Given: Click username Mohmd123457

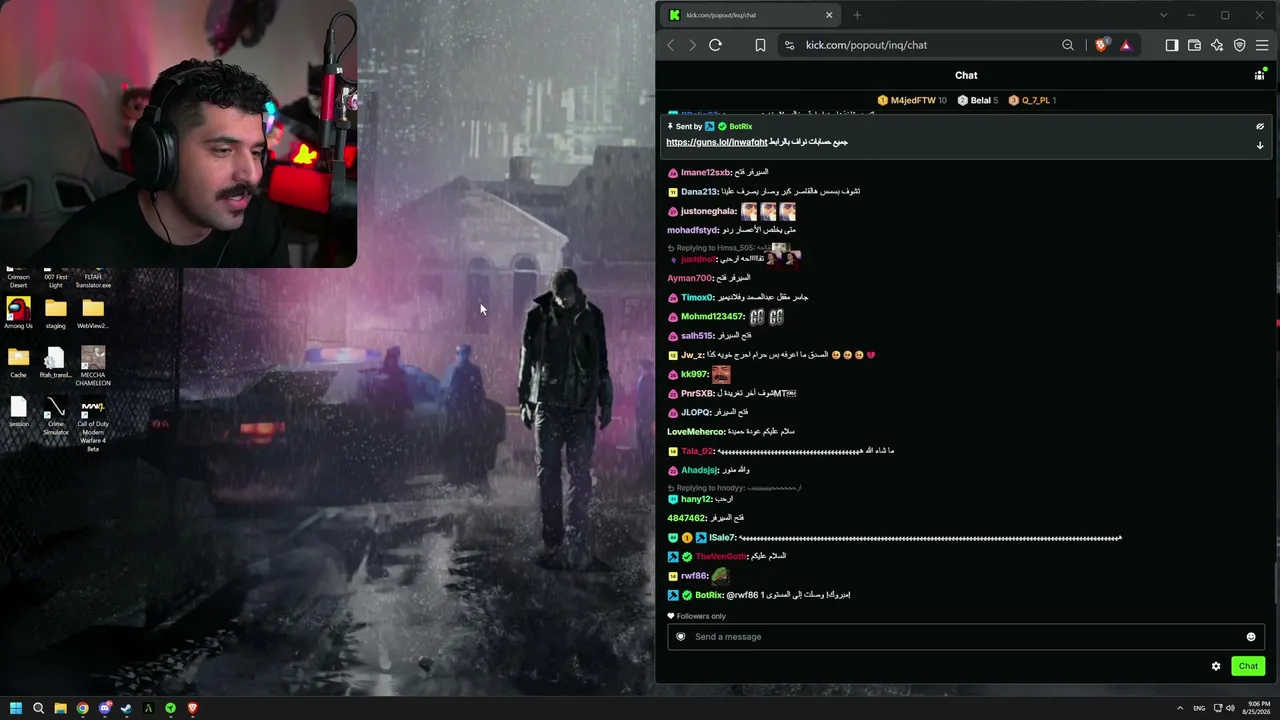Looking at the screenshot, I should click(x=713, y=317).
